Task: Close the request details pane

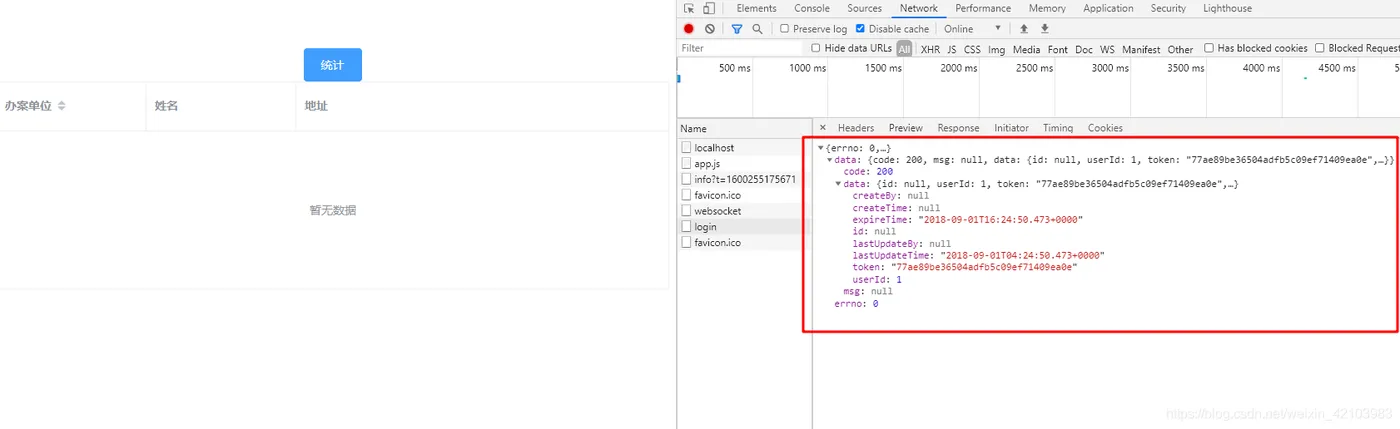Action: click(x=823, y=128)
